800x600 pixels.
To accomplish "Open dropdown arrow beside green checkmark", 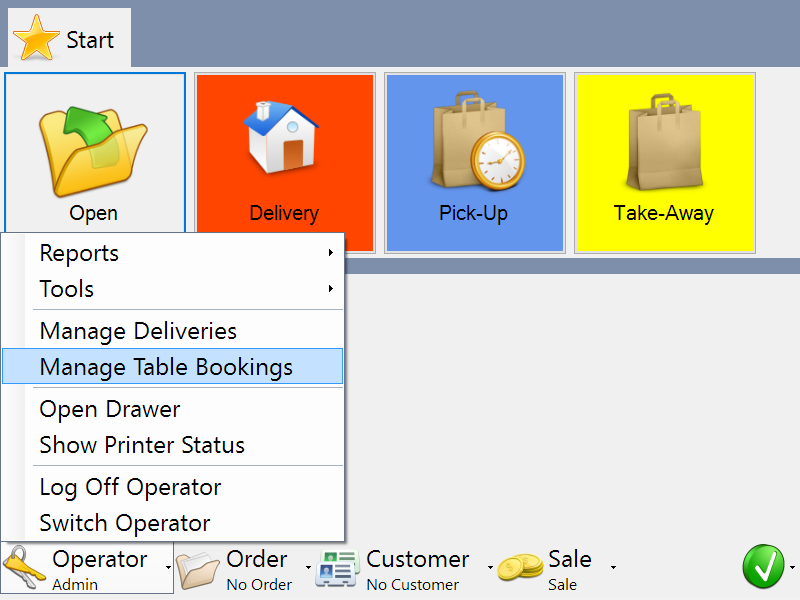I will point(791,568).
